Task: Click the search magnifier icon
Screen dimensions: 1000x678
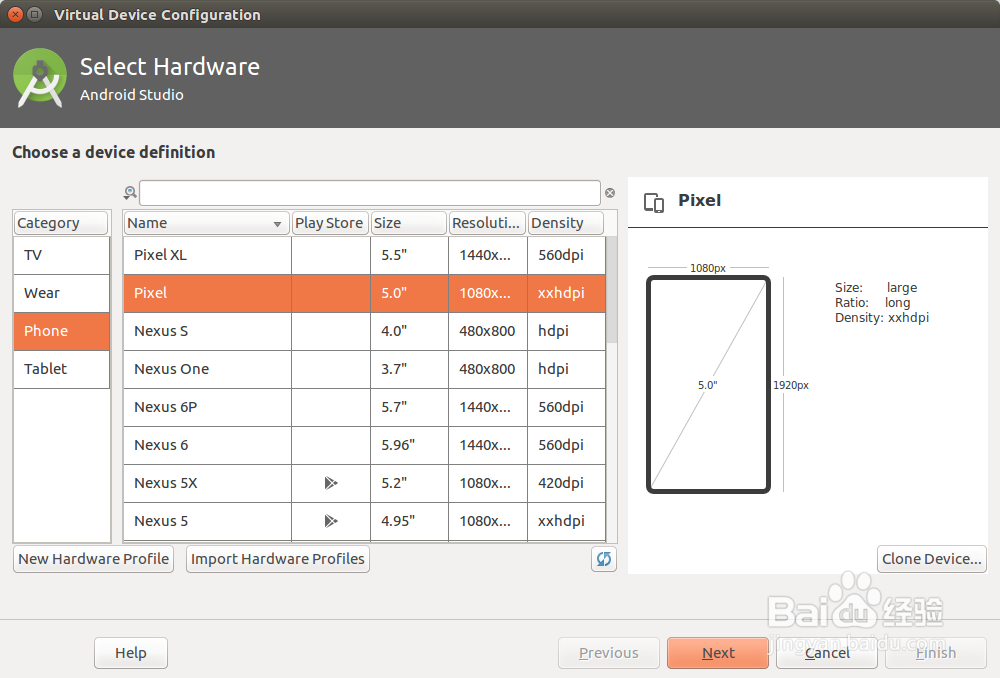Action: 130,193
